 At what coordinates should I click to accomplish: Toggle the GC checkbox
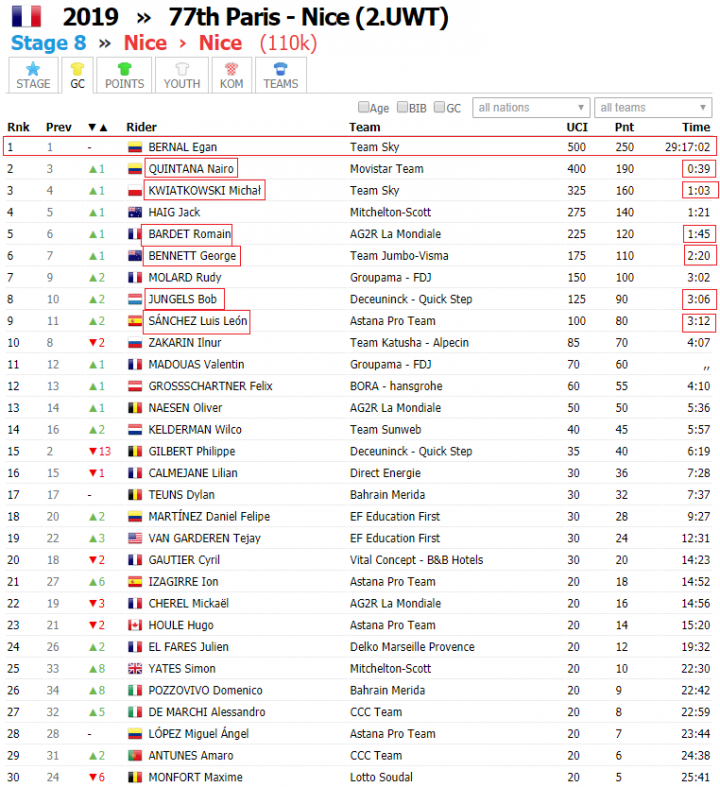coord(440,107)
